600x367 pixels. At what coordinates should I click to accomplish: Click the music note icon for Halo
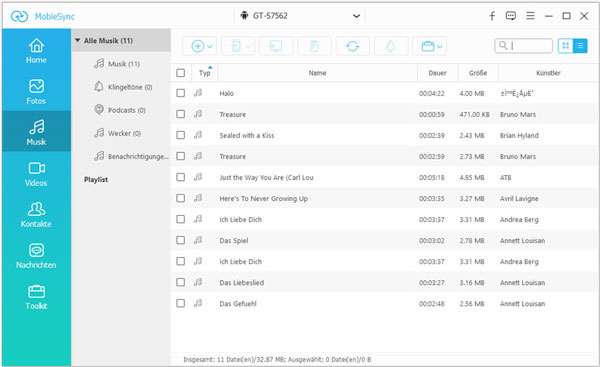click(198, 93)
